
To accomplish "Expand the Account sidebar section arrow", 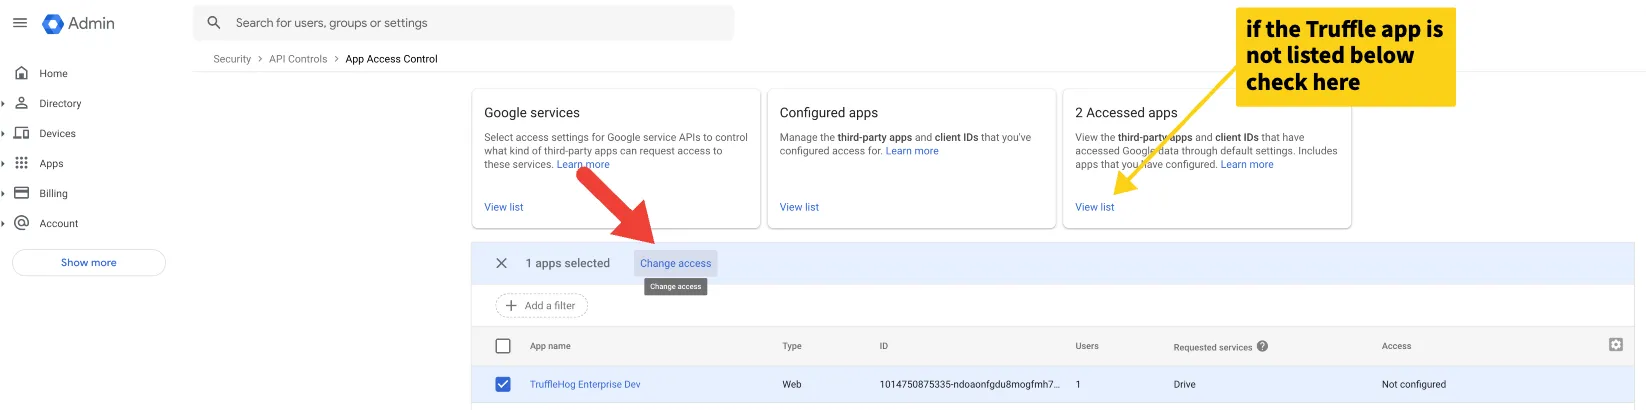I will [x=4, y=223].
